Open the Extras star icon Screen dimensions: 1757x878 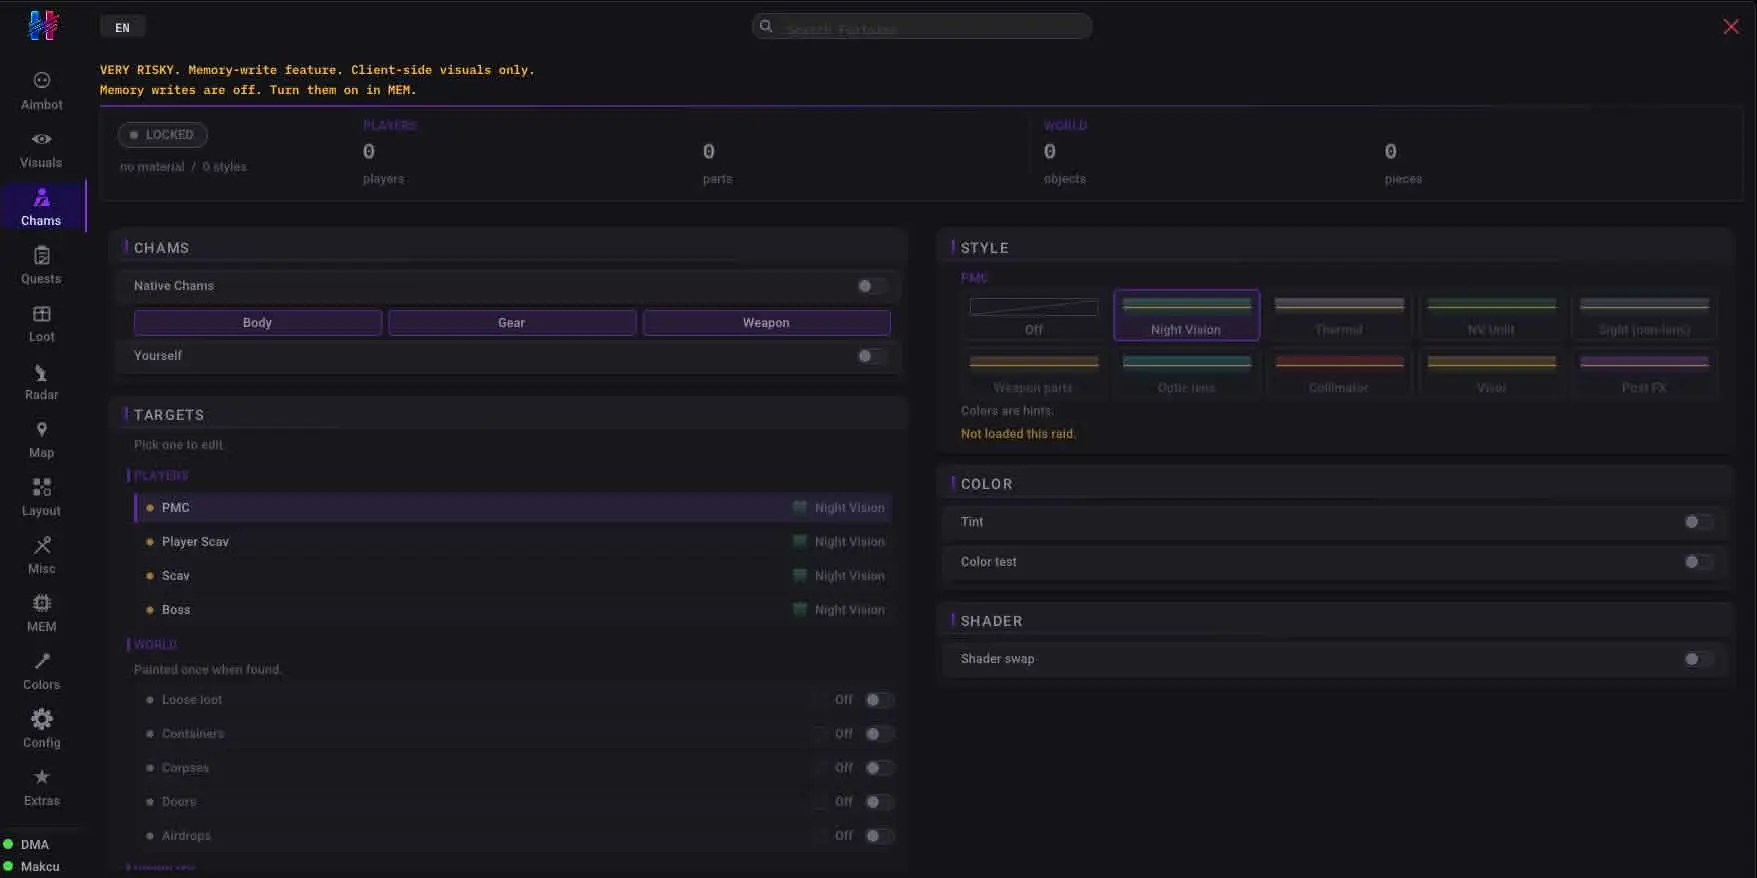click(41, 777)
